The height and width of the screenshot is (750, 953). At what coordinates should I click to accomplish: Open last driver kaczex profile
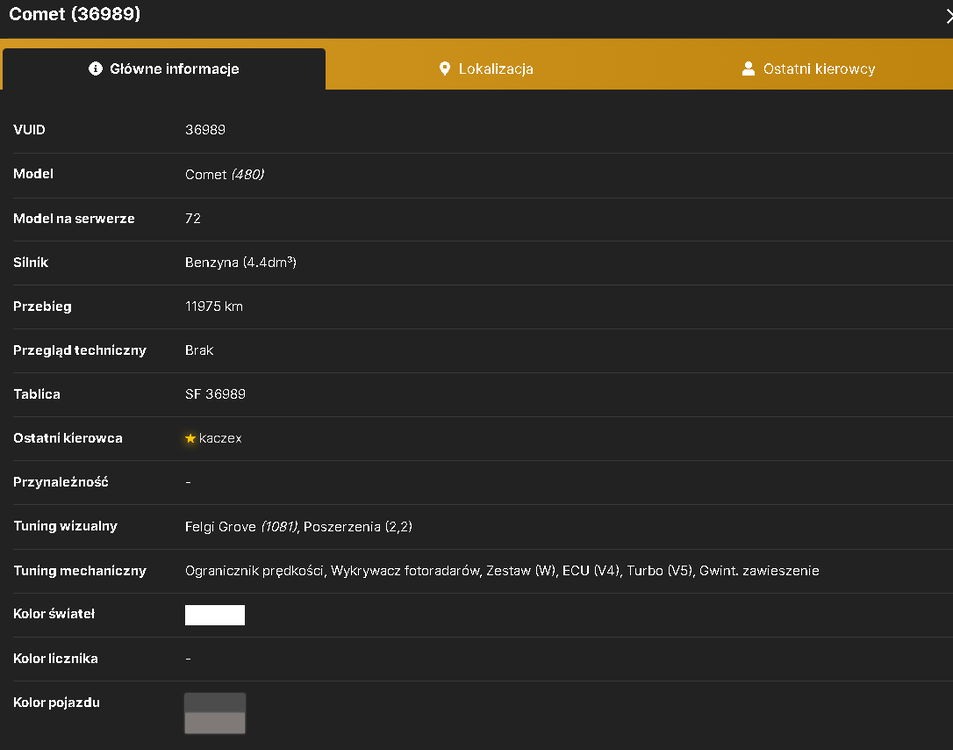coord(220,438)
